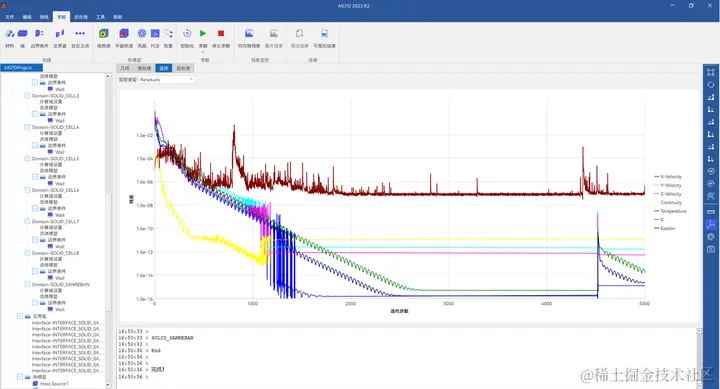
Task: Click X-Velocity legend entry
Action: click(x=668, y=177)
